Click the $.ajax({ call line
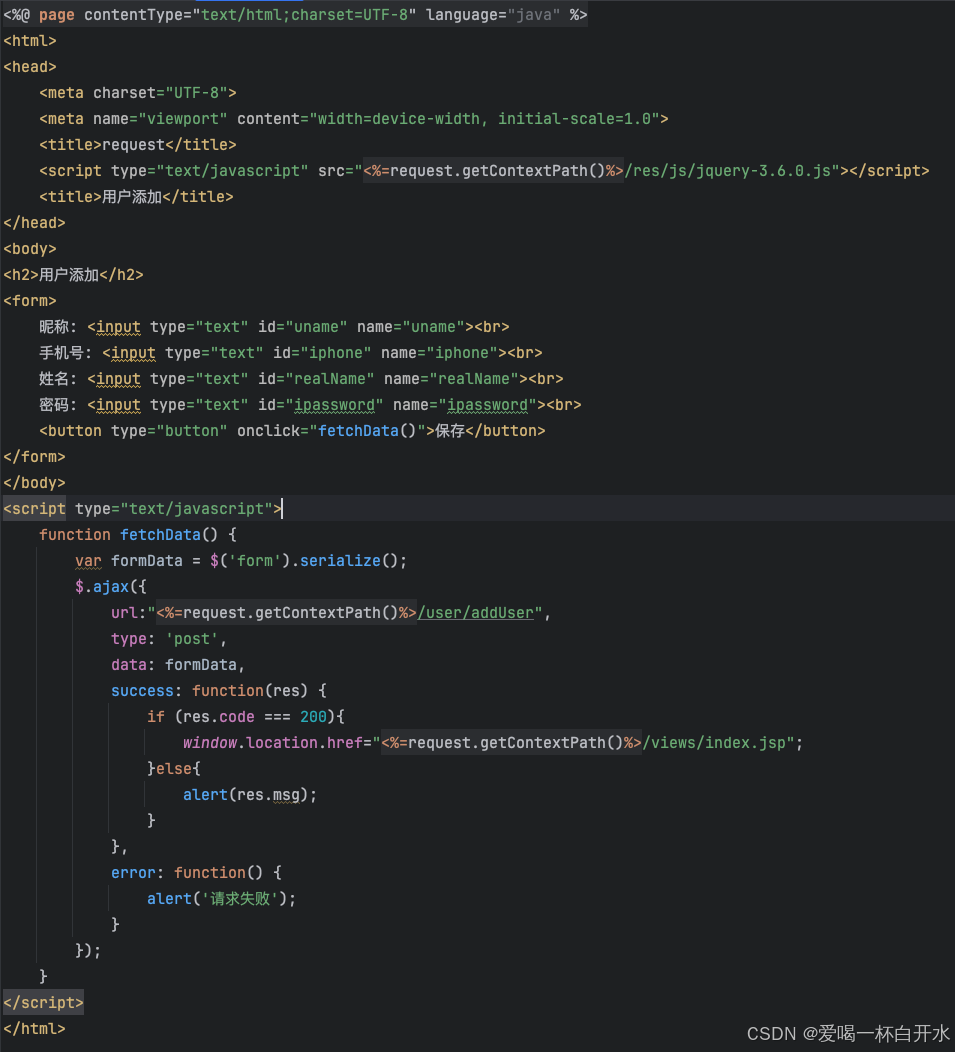Viewport: 955px width, 1052px height. coord(111,587)
